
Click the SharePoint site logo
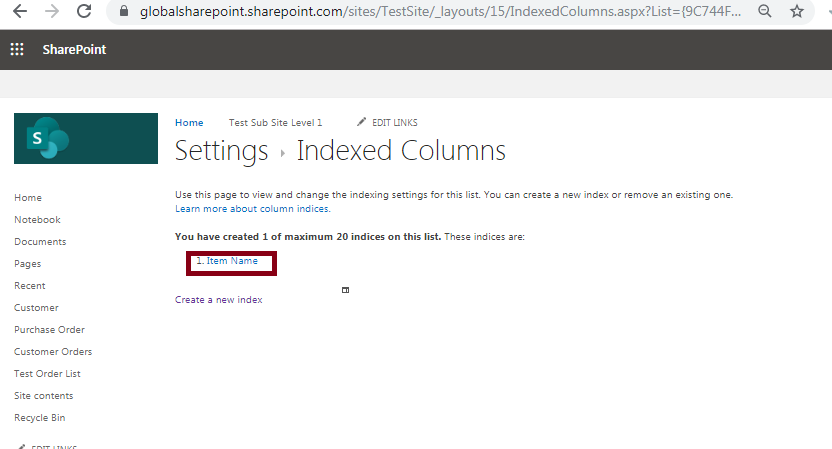pyautogui.click(x=86, y=138)
